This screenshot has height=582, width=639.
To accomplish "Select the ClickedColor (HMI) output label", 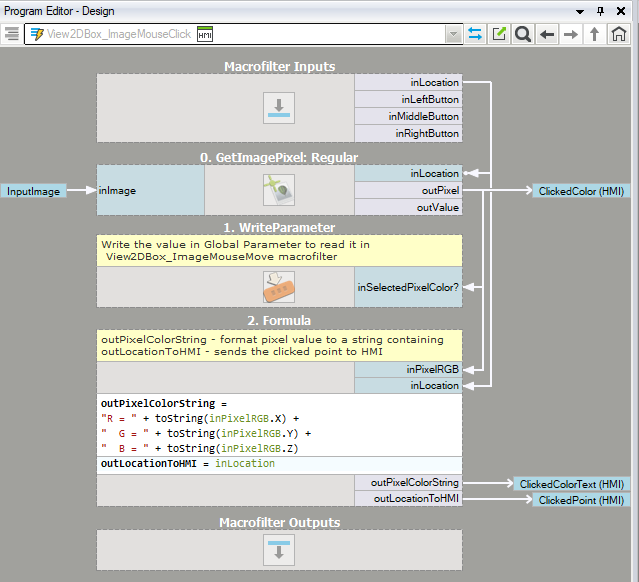I will (582, 190).
